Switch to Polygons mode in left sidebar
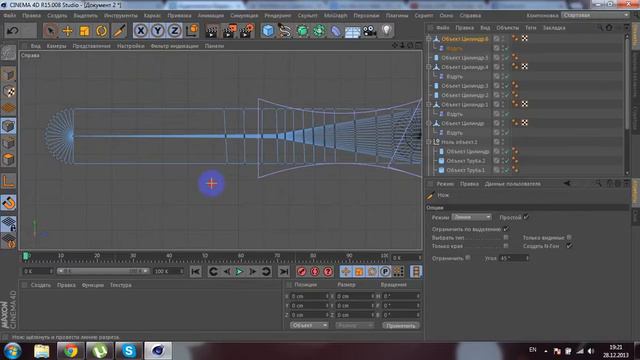 tap(9, 160)
